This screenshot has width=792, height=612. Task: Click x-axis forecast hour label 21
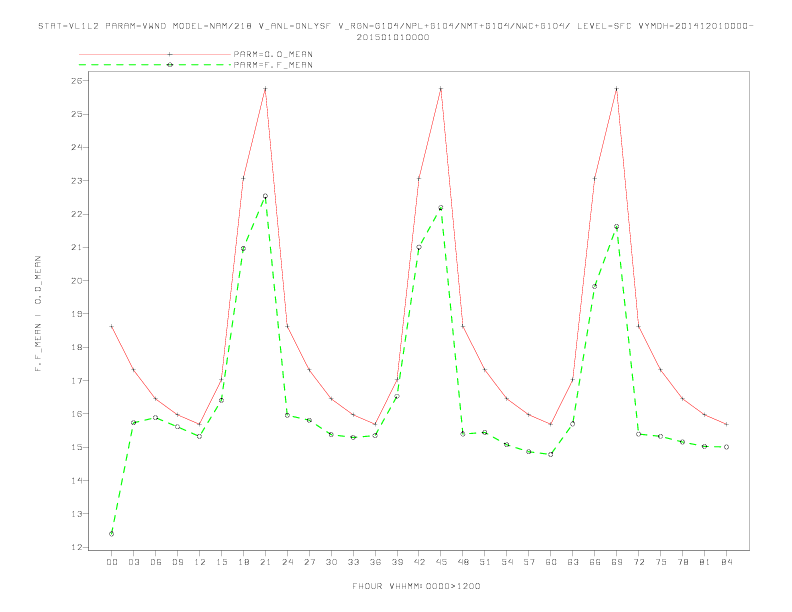[265, 562]
